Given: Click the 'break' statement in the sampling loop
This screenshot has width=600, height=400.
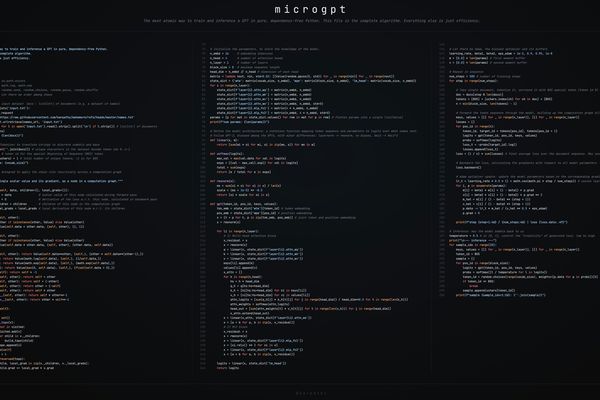Looking at the screenshot, I should tap(474, 286).
